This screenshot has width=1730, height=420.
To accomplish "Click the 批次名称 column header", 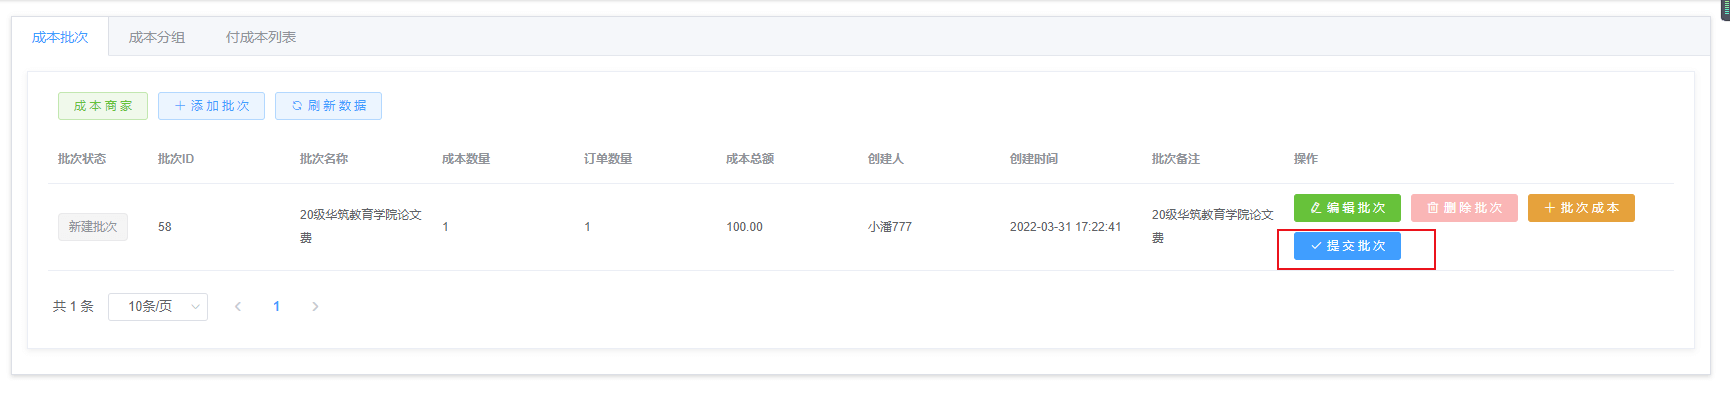I will [x=324, y=159].
